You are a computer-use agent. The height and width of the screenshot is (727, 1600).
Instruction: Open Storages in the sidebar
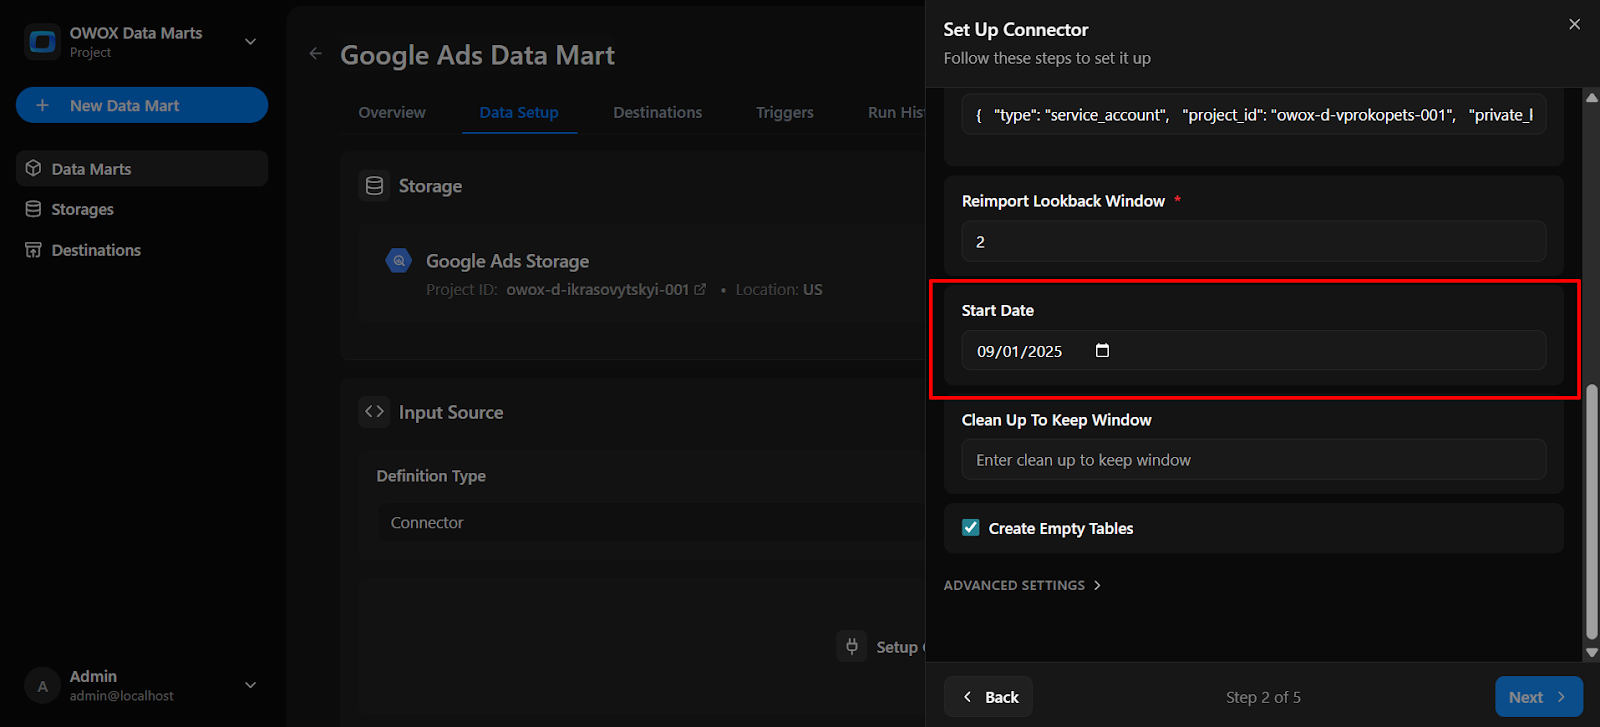click(x=142, y=209)
